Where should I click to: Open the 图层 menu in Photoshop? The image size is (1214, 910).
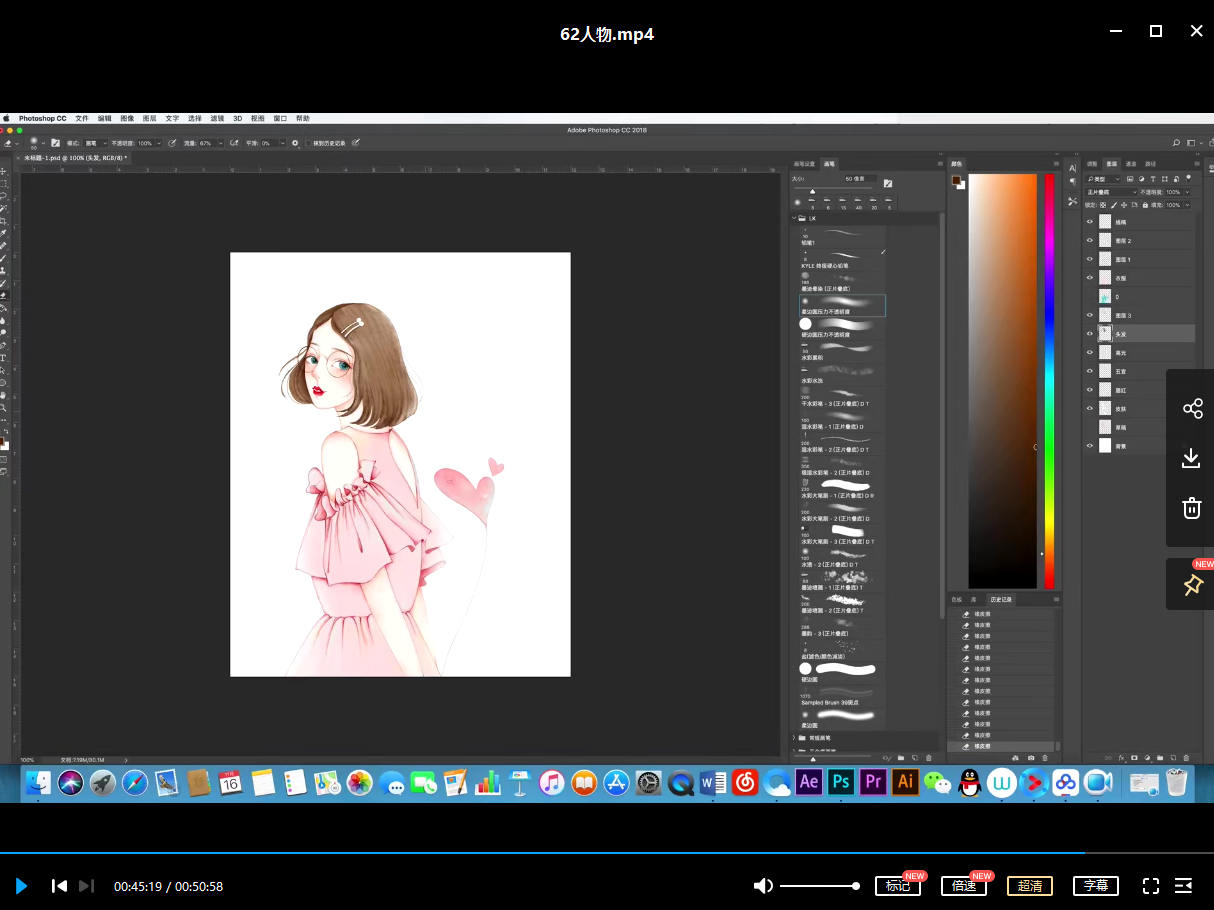pyautogui.click(x=150, y=118)
